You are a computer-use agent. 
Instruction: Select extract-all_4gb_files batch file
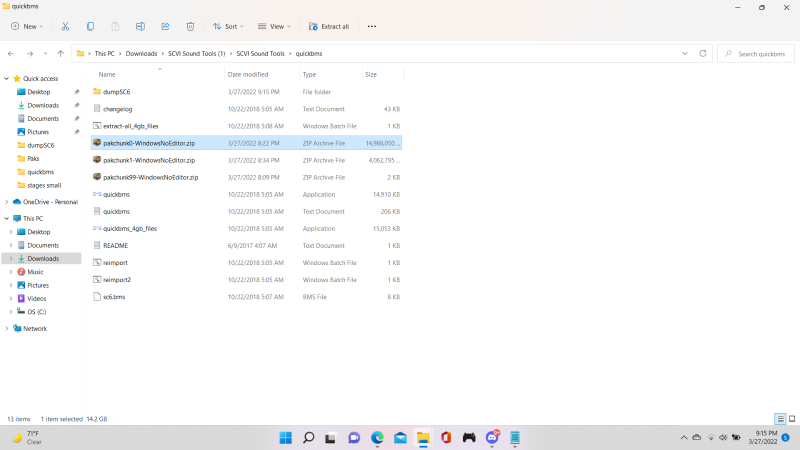pos(246,126)
